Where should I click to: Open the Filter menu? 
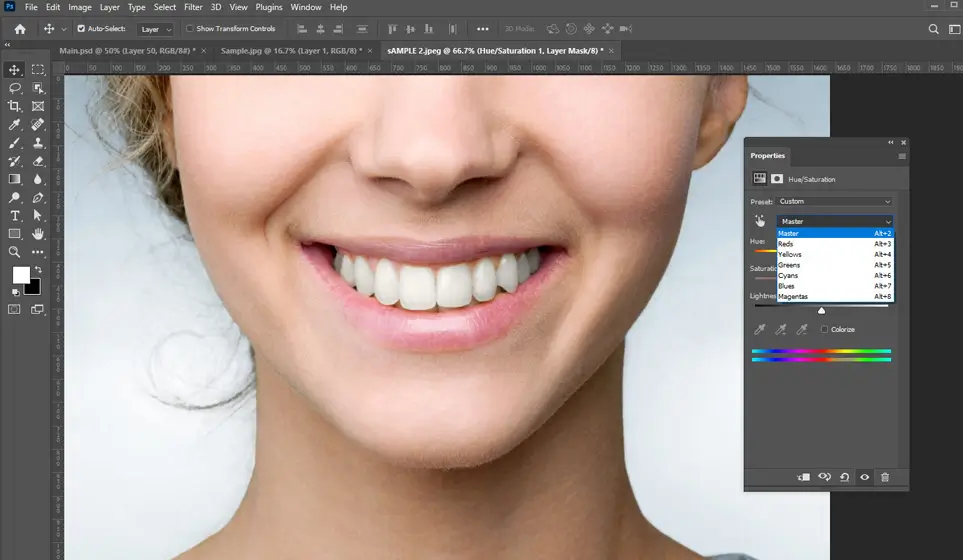(193, 7)
